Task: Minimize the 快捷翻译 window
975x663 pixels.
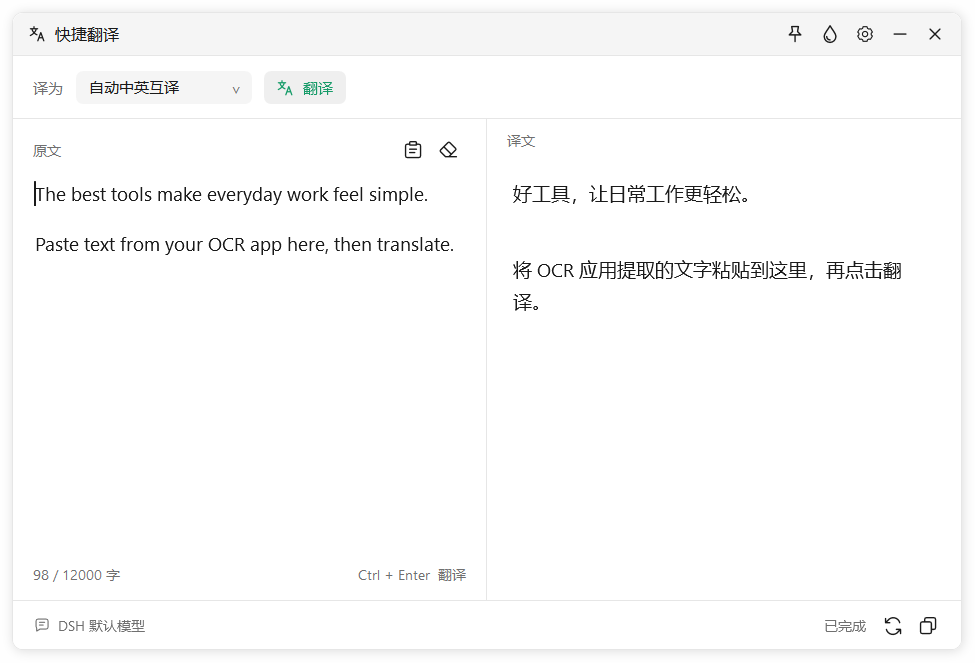Action: pos(900,34)
